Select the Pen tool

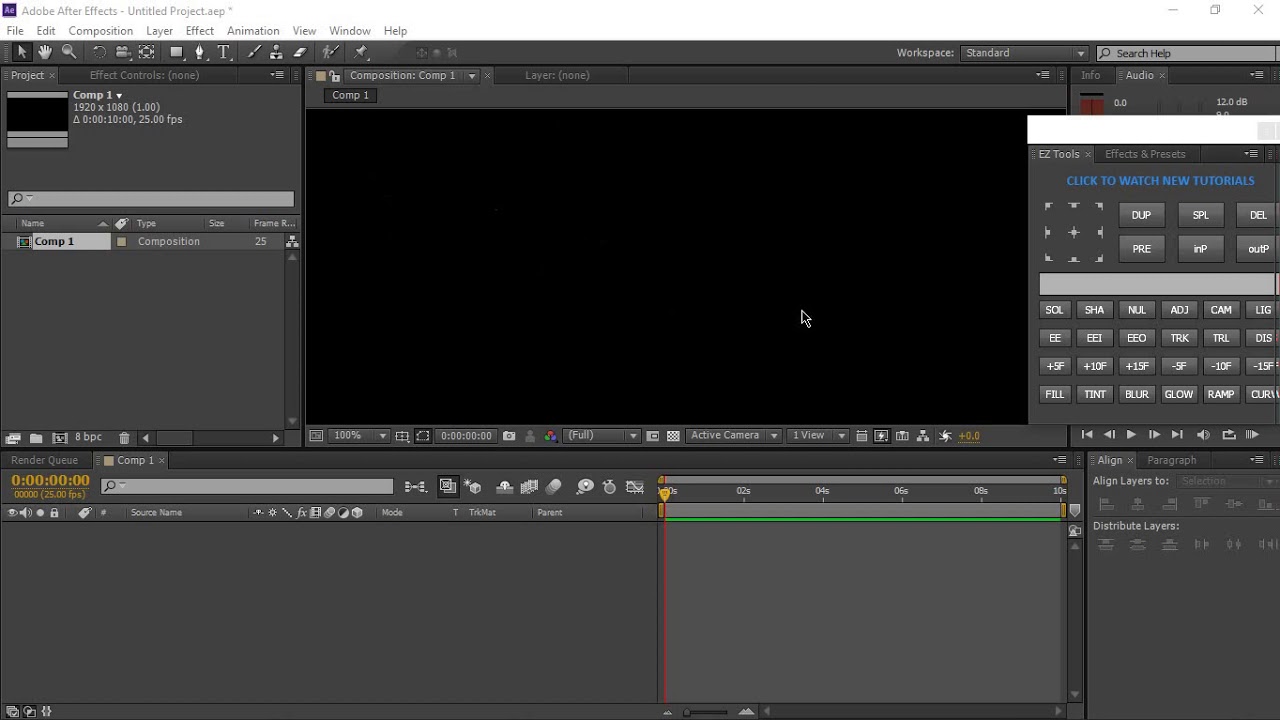click(200, 52)
